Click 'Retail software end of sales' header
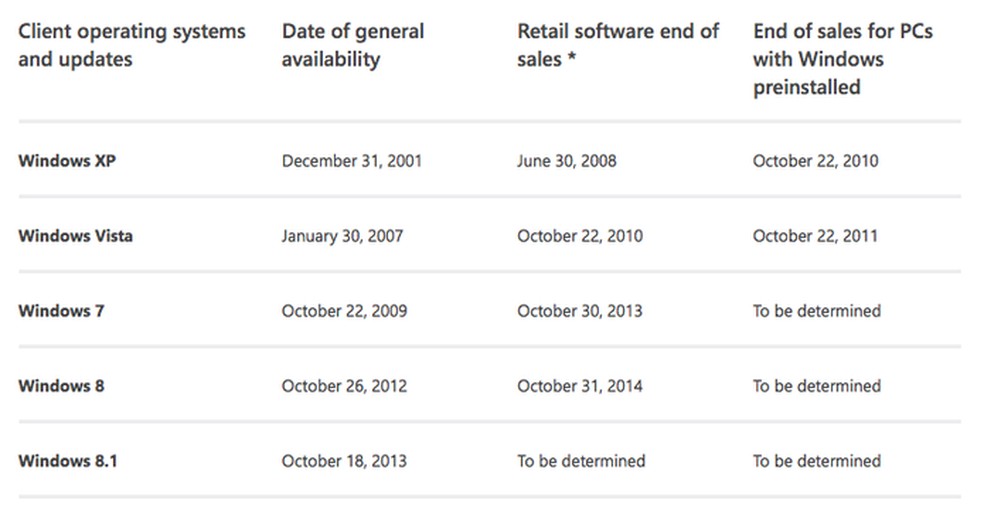984x524 pixels. click(x=617, y=45)
